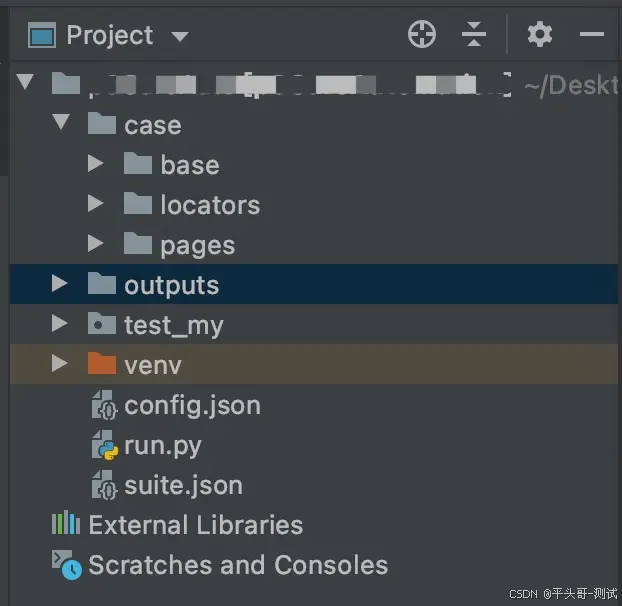Select the pages folder name

point(198,247)
